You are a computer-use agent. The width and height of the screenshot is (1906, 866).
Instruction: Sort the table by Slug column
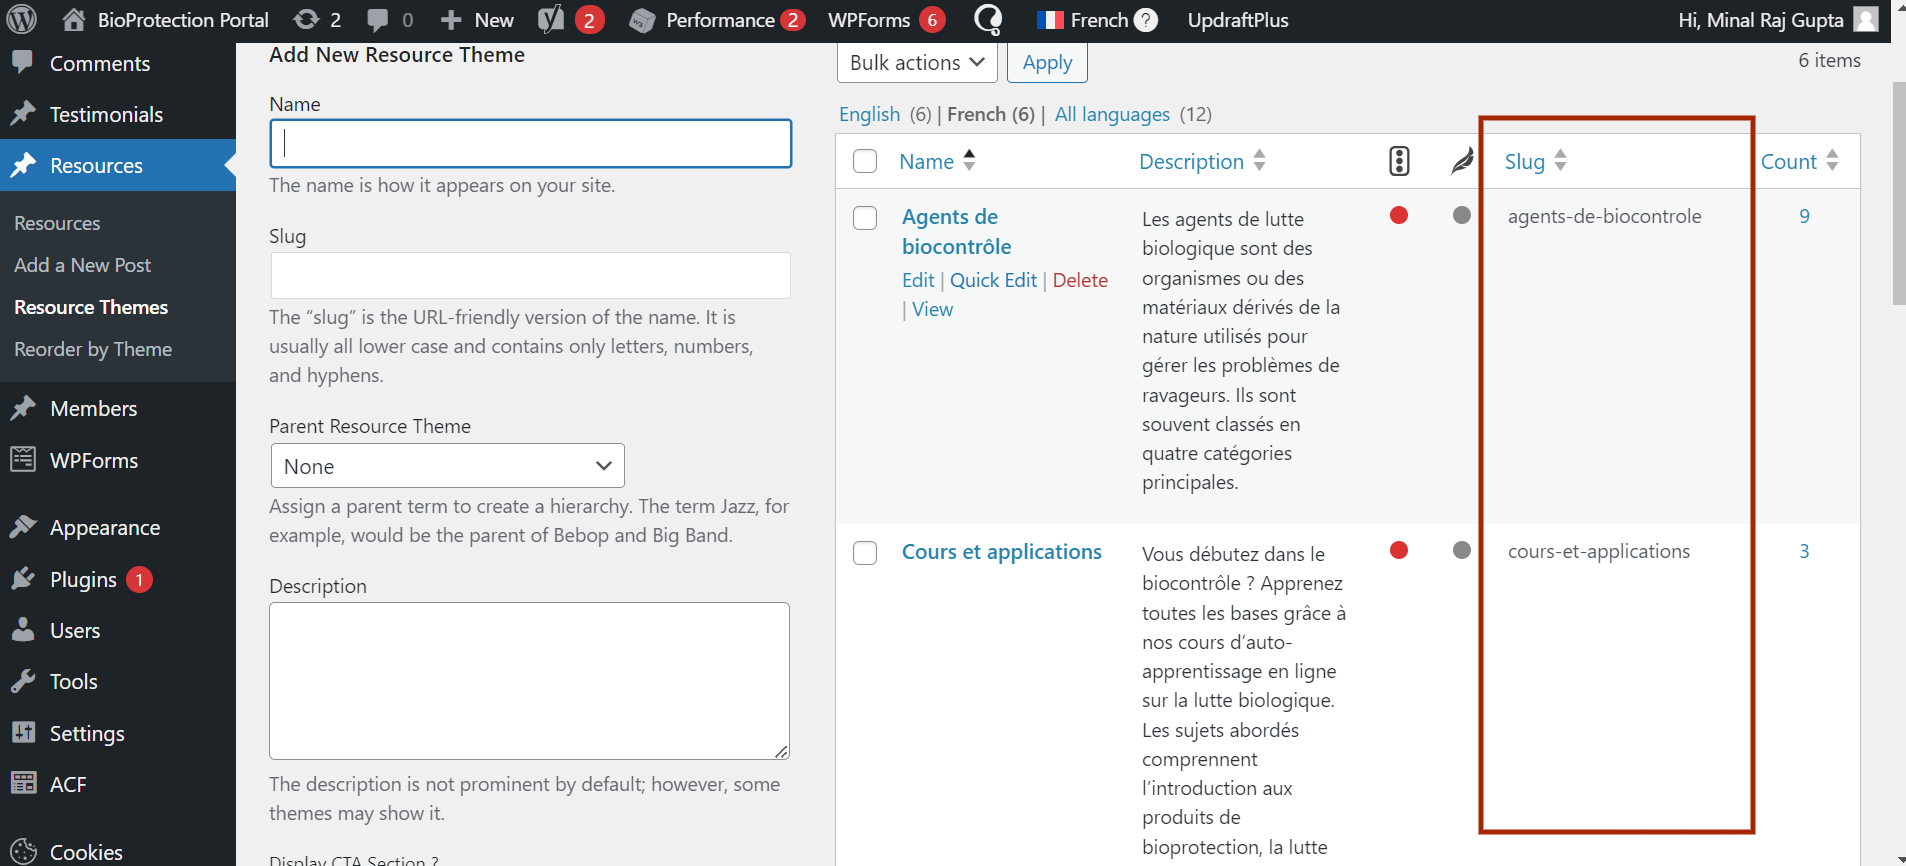(x=1535, y=161)
